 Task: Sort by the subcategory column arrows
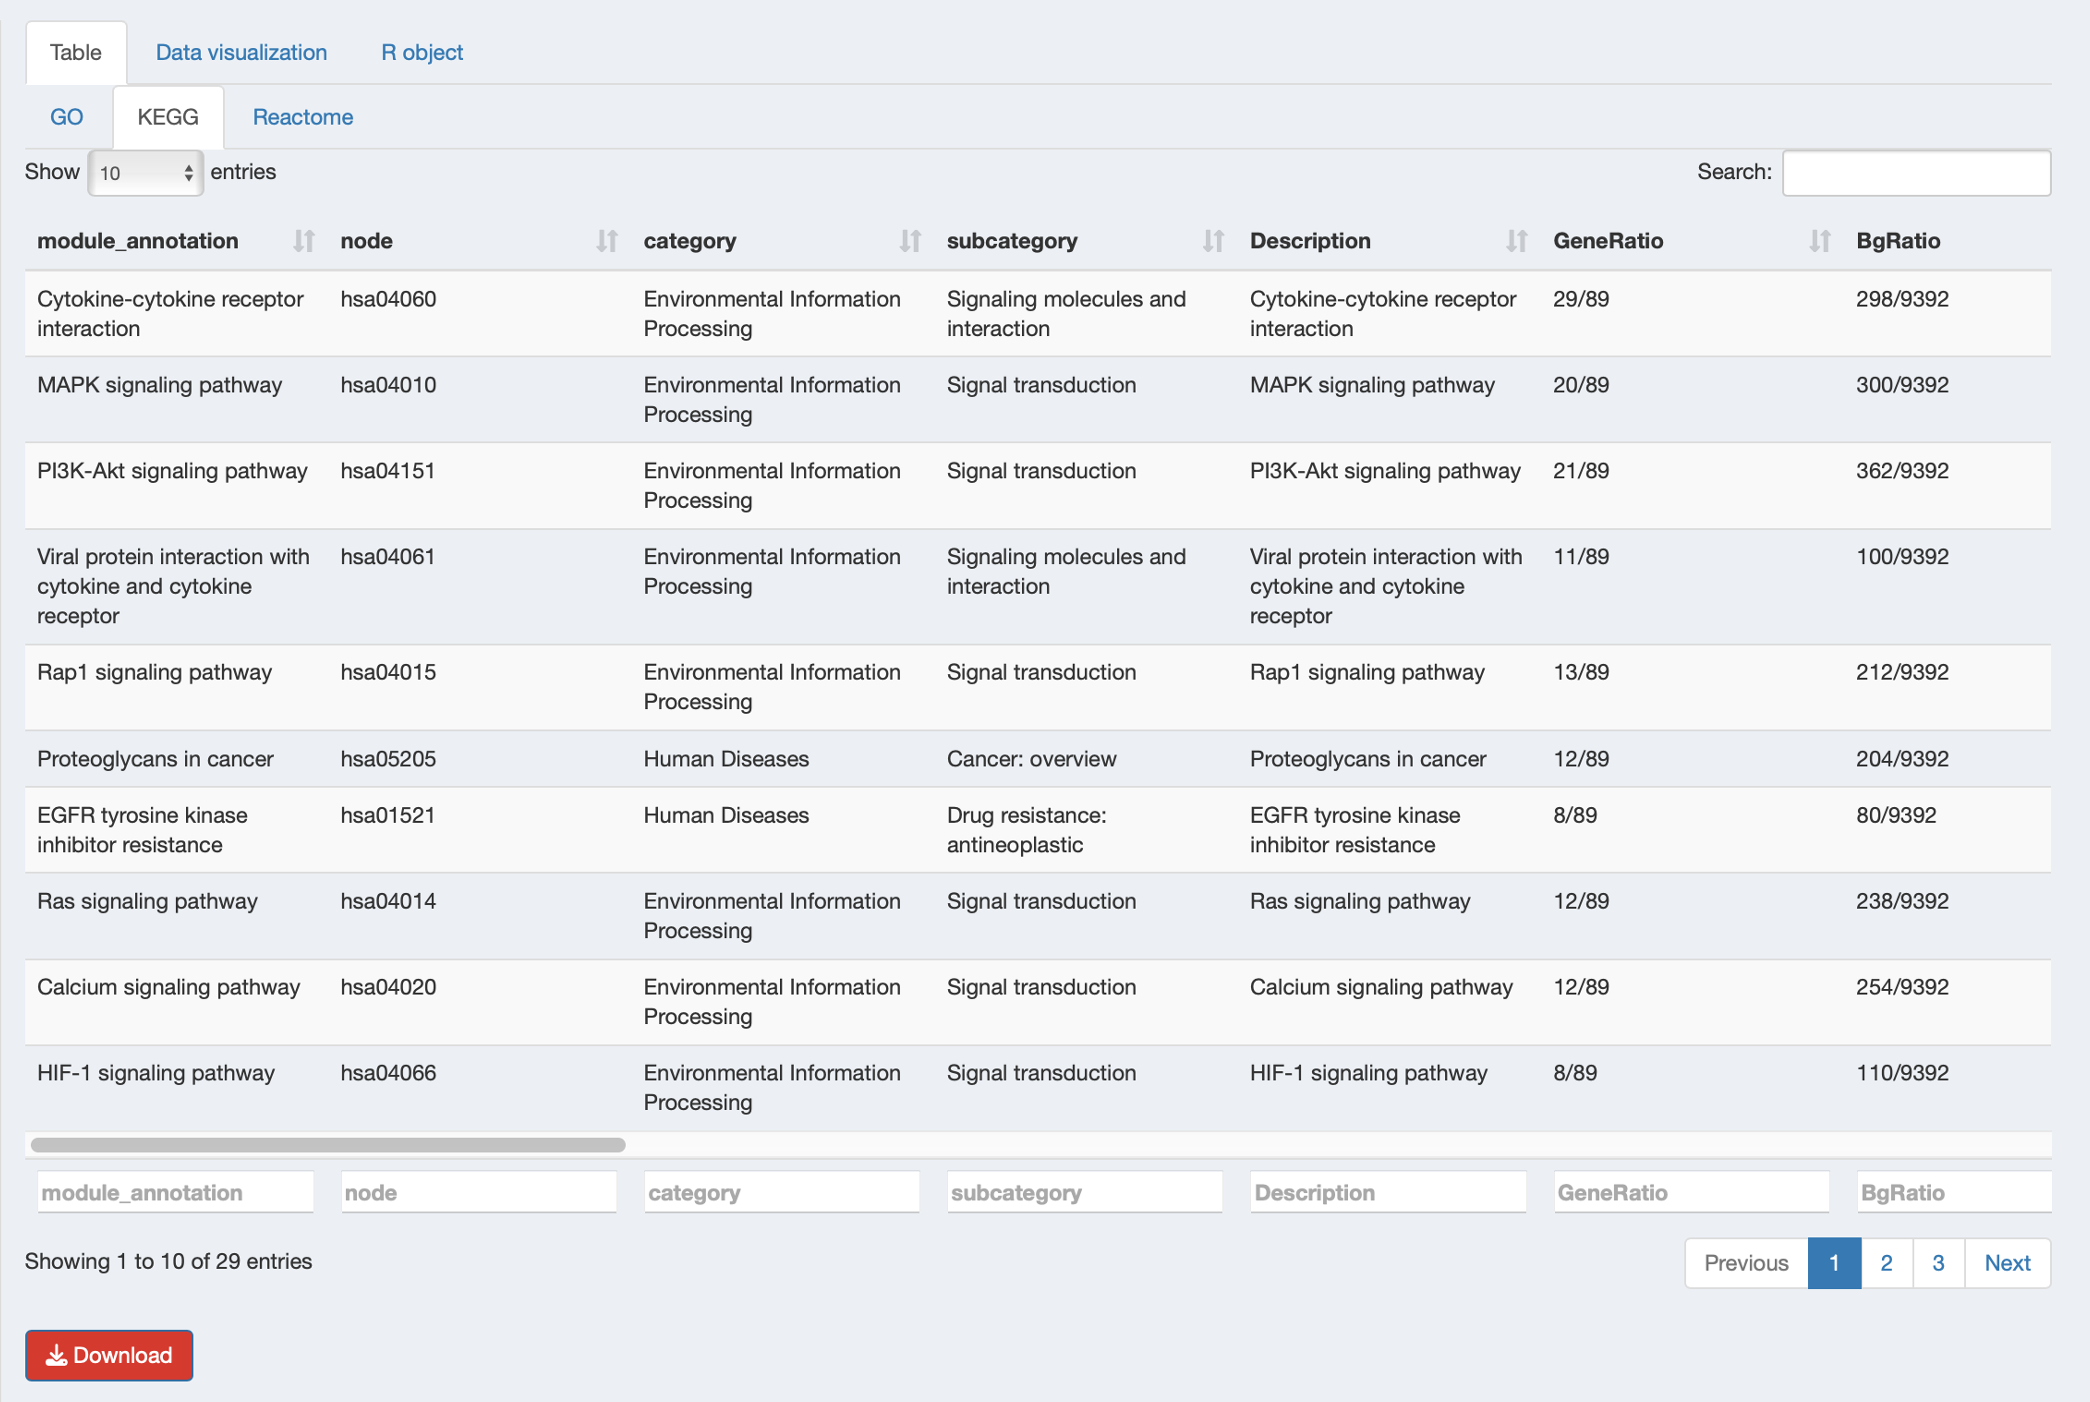pyautogui.click(x=1213, y=241)
